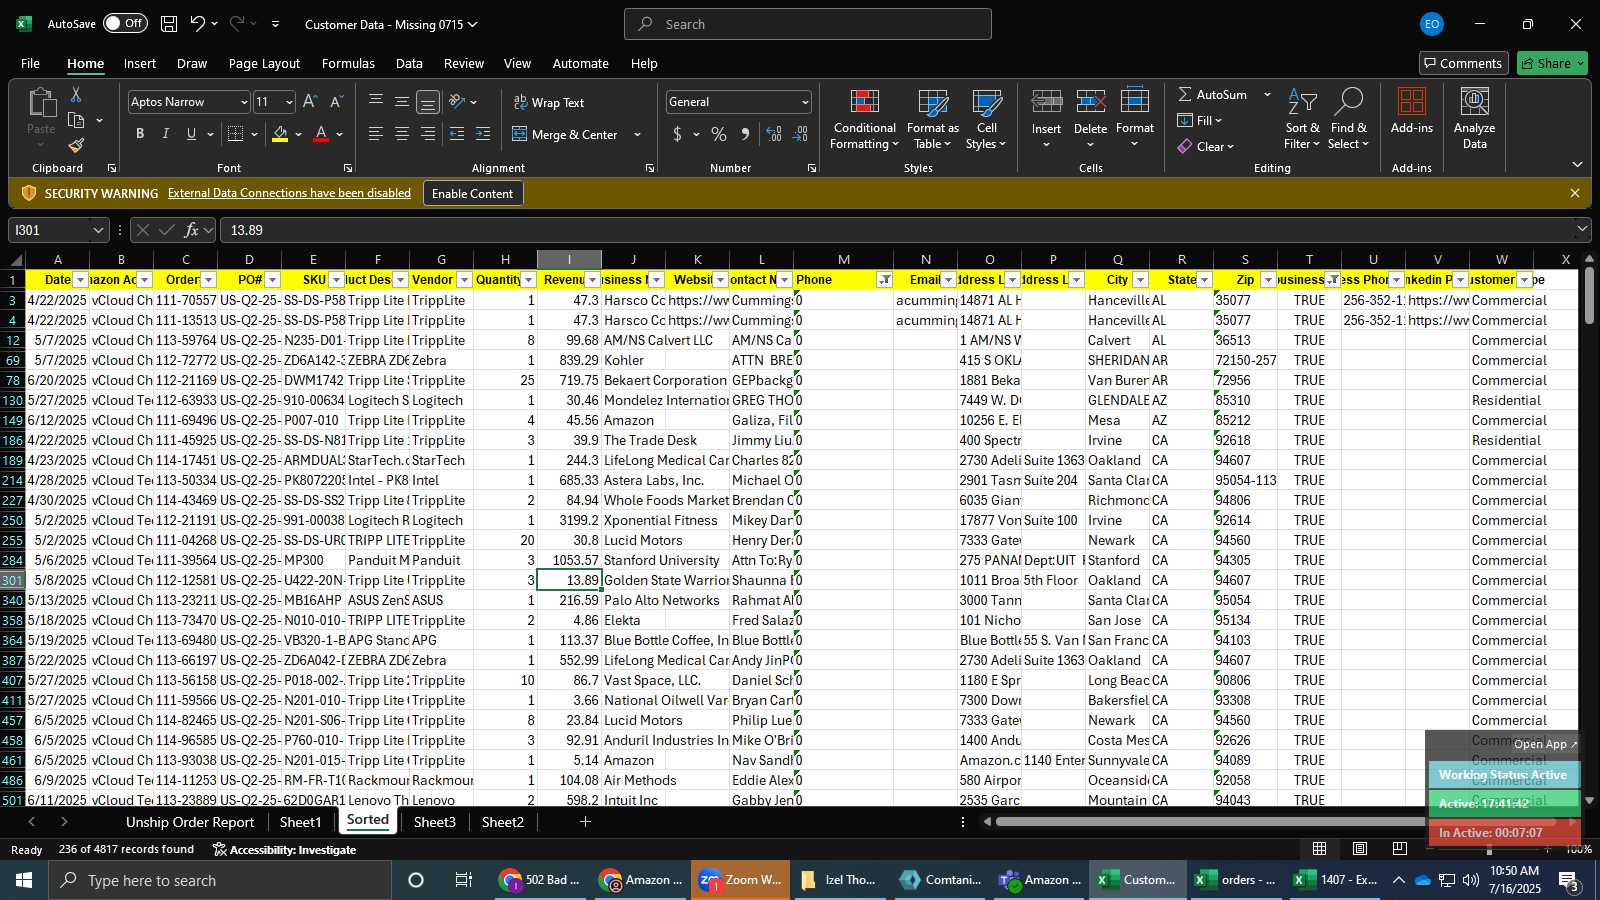Open the File menu
This screenshot has height=900, width=1600.
(x=31, y=63)
